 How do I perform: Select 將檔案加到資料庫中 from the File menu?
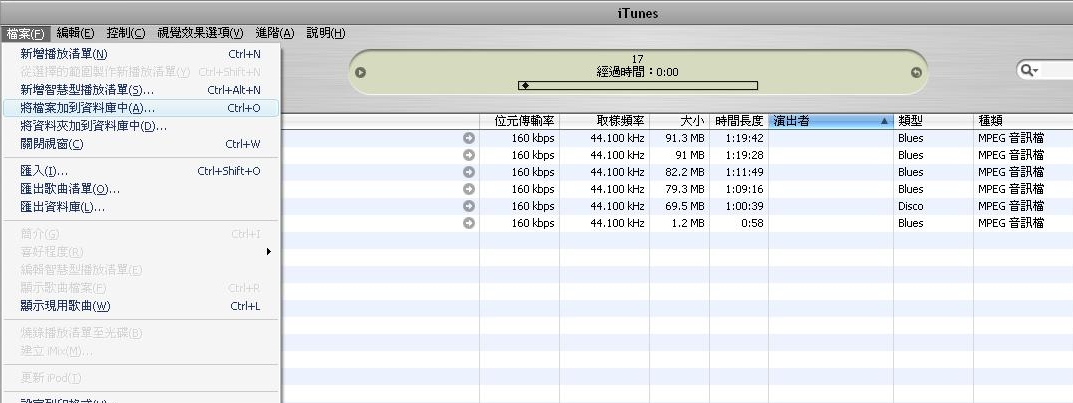click(88, 108)
